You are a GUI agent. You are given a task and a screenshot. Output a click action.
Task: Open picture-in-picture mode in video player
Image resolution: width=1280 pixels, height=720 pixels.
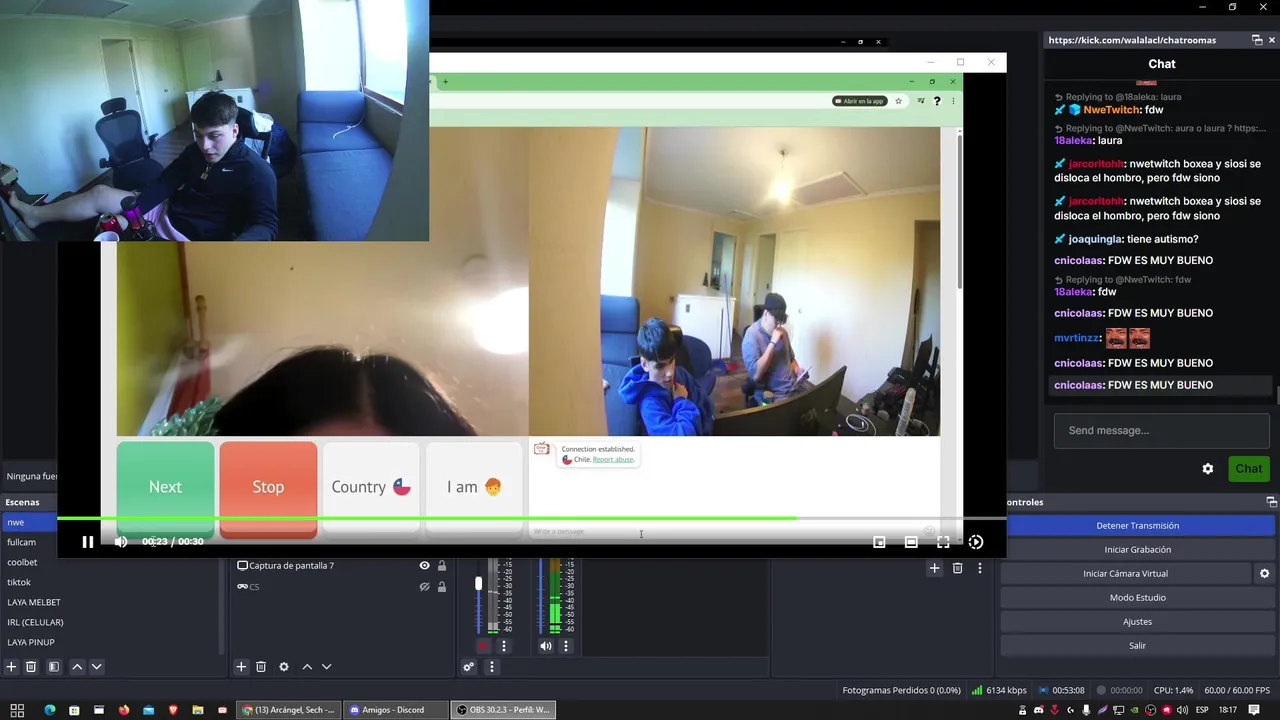879,542
